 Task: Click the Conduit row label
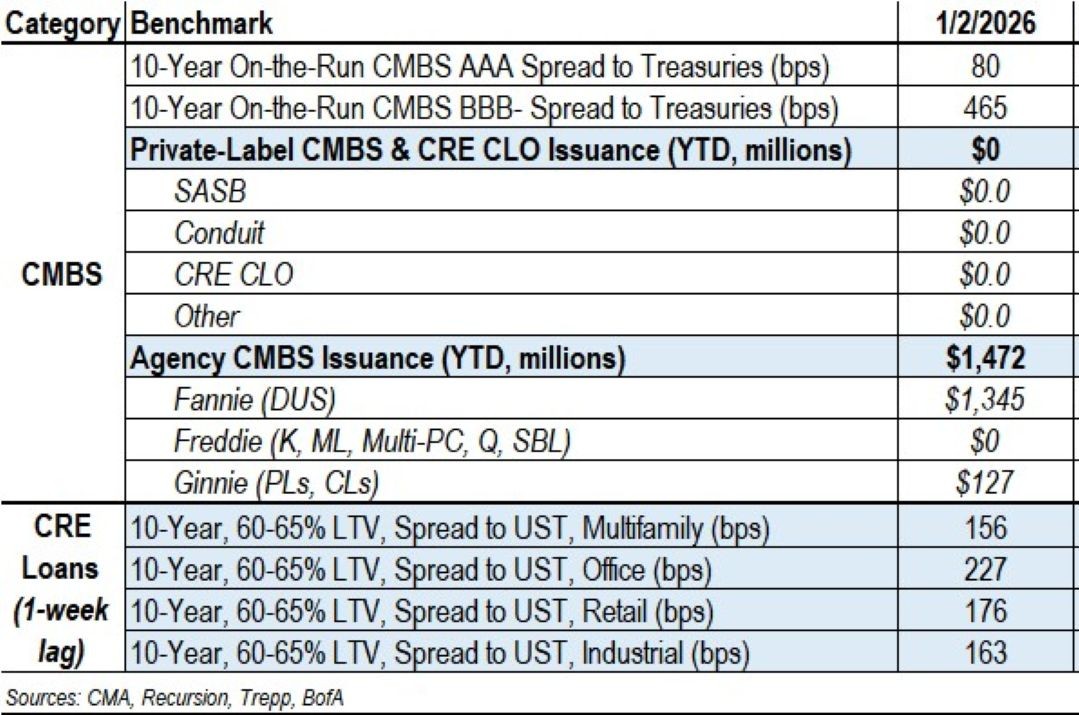click(219, 233)
